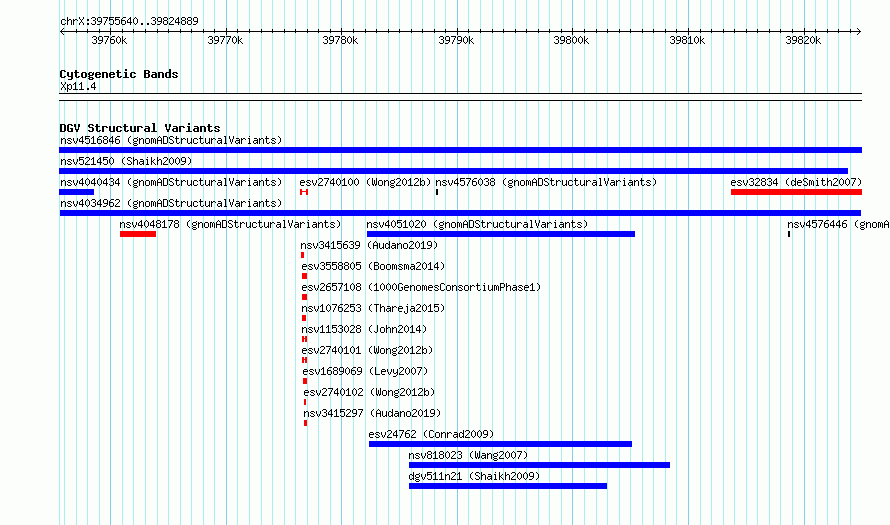Open nsv4040434 variant label
The width and height of the screenshot is (890, 525).
click(171, 182)
